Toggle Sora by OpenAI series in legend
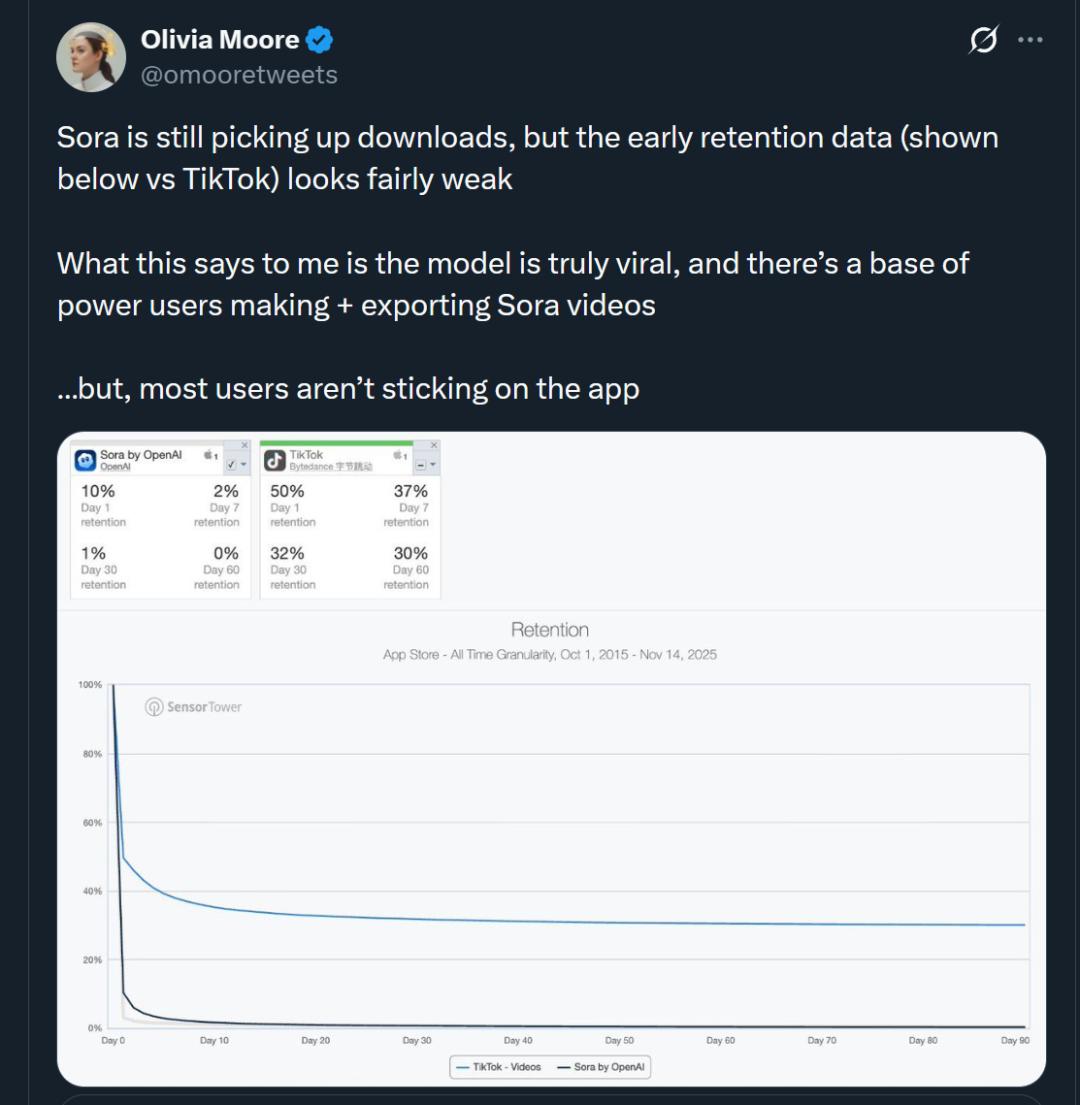This screenshot has width=1080, height=1105. tap(602, 1067)
